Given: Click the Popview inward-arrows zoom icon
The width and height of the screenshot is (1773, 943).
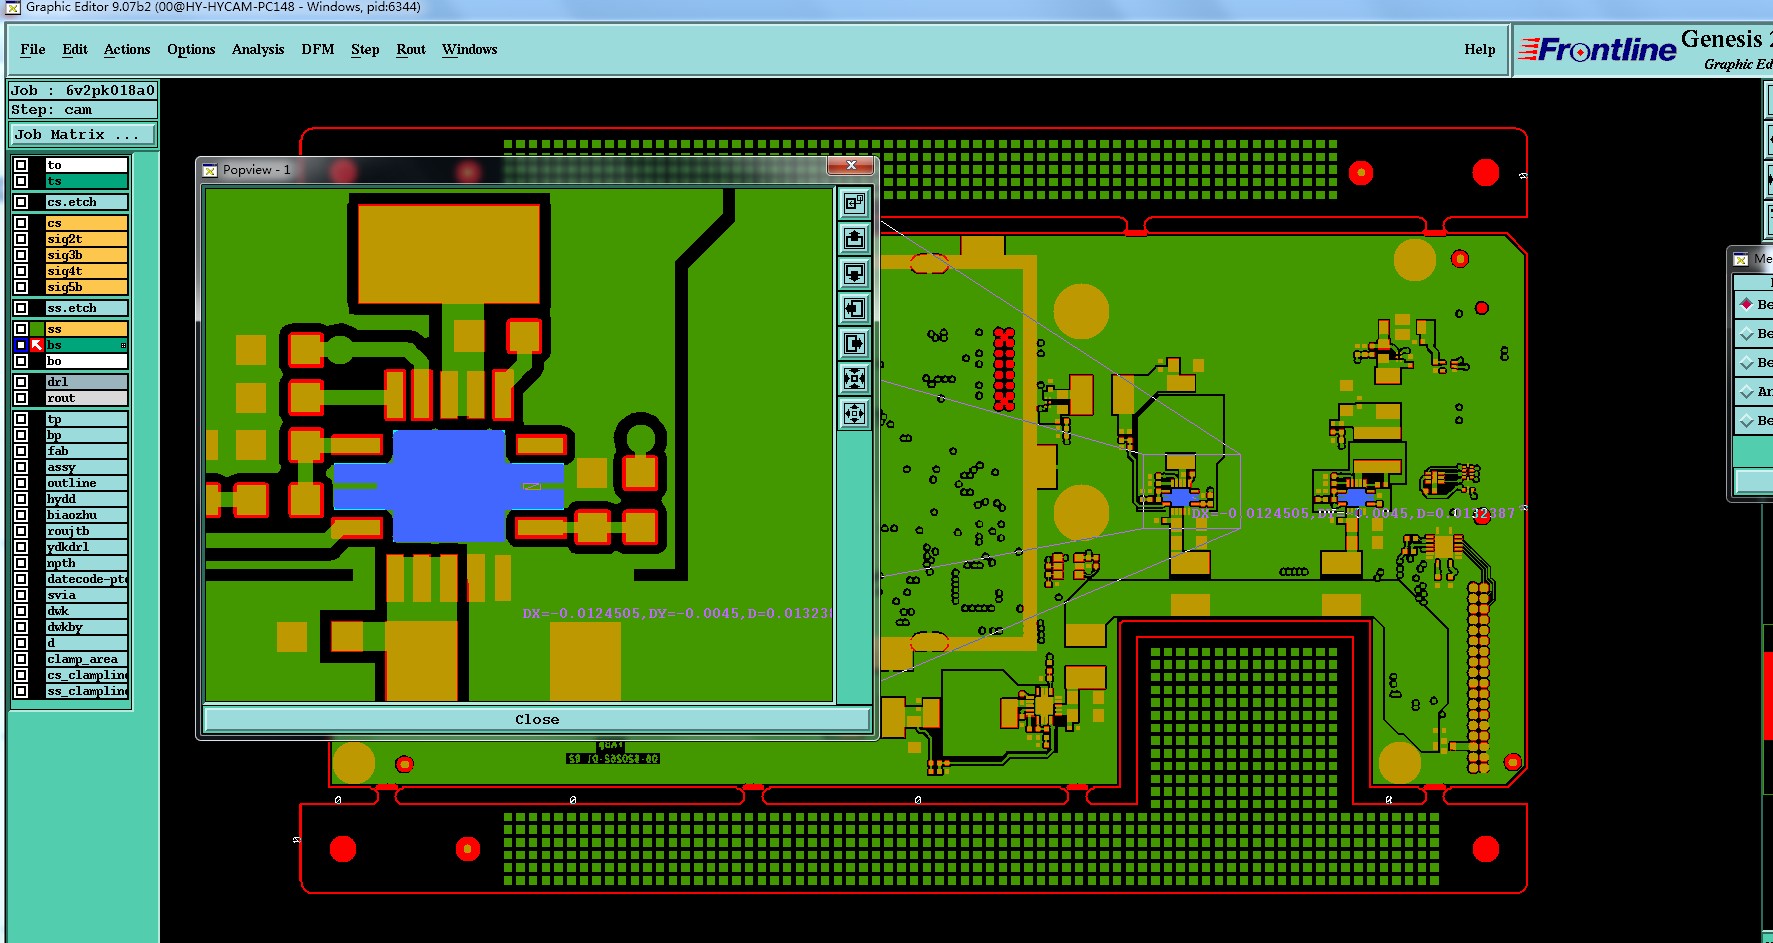Looking at the screenshot, I should click(x=854, y=378).
